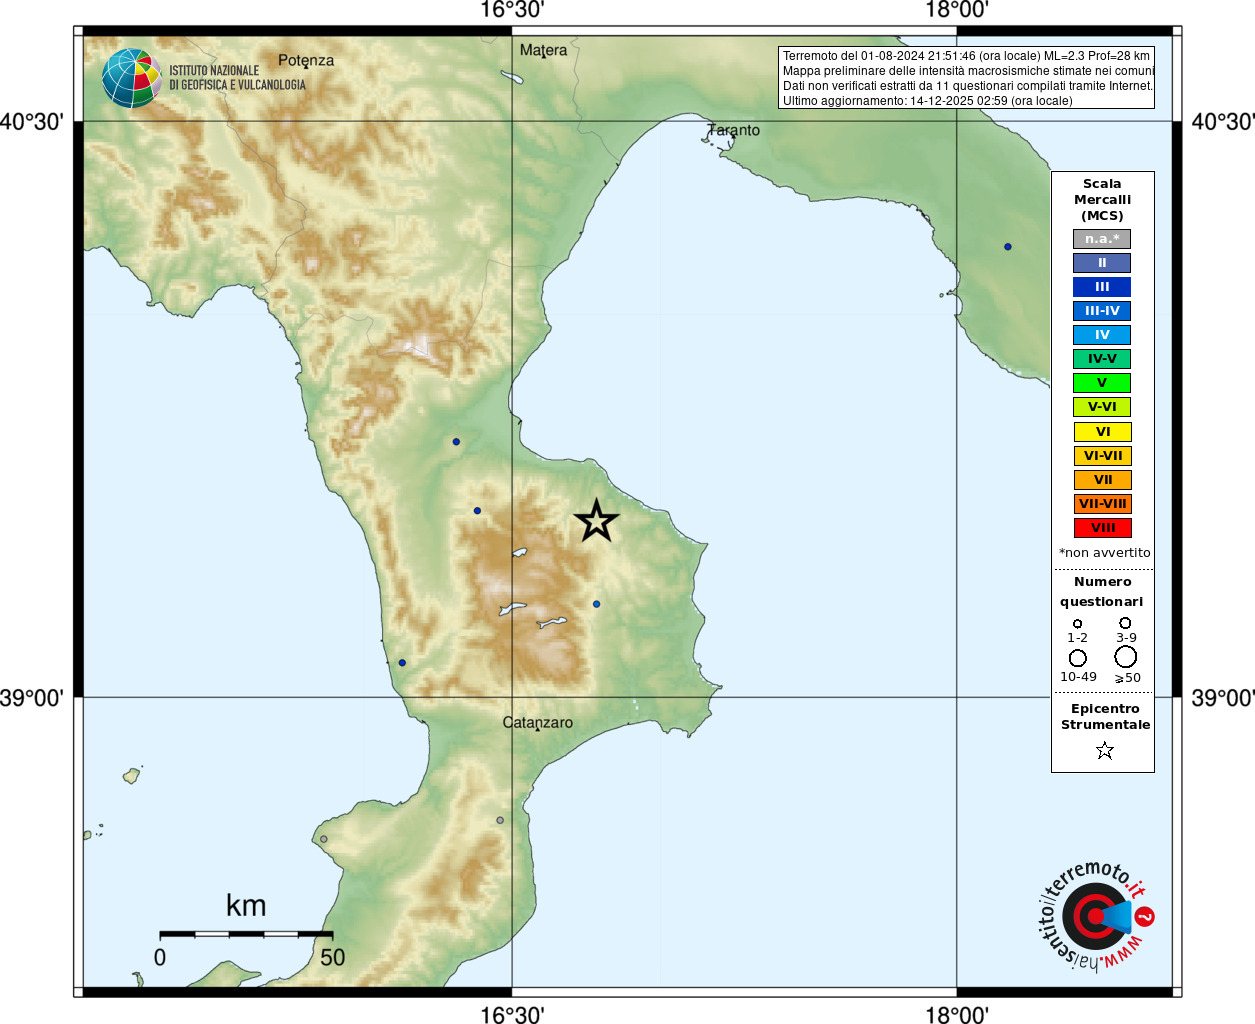Select the gray n.a.* legend swatch
Viewport: 1255px width, 1024px height.
(x=1102, y=239)
